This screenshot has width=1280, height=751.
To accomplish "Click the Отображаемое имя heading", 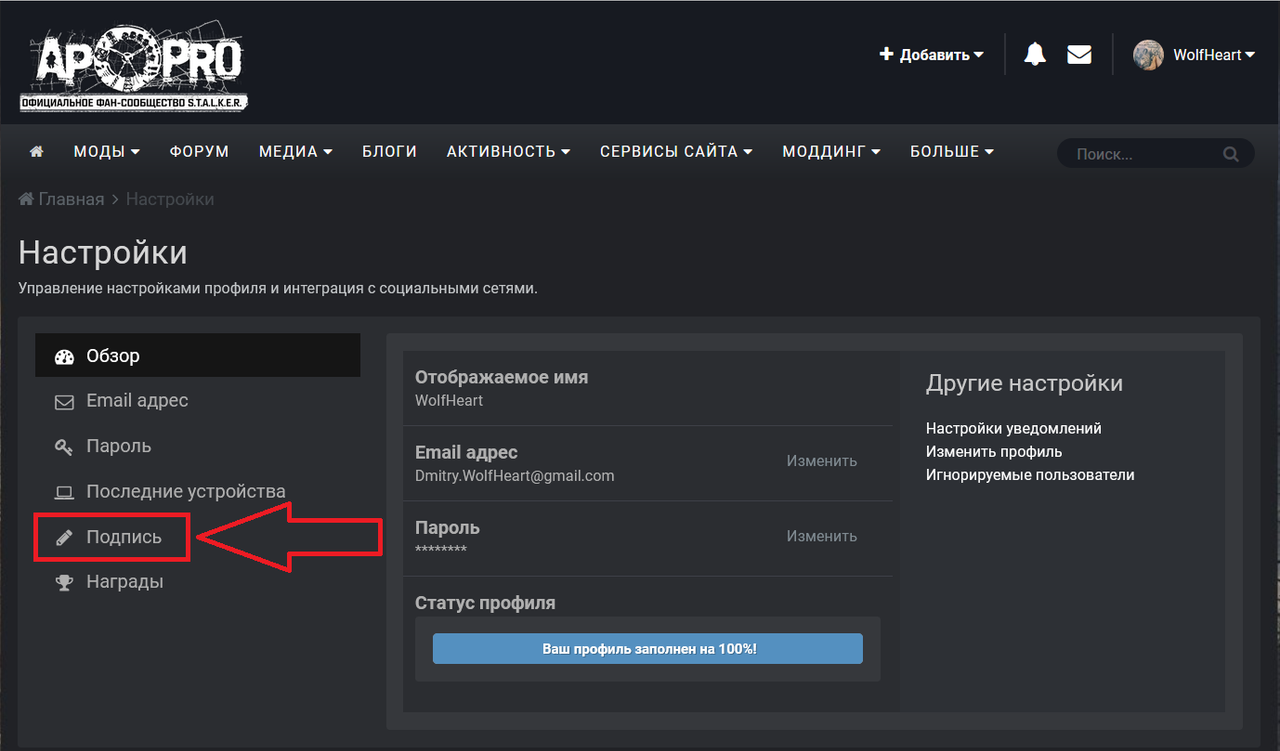I will [x=502, y=377].
